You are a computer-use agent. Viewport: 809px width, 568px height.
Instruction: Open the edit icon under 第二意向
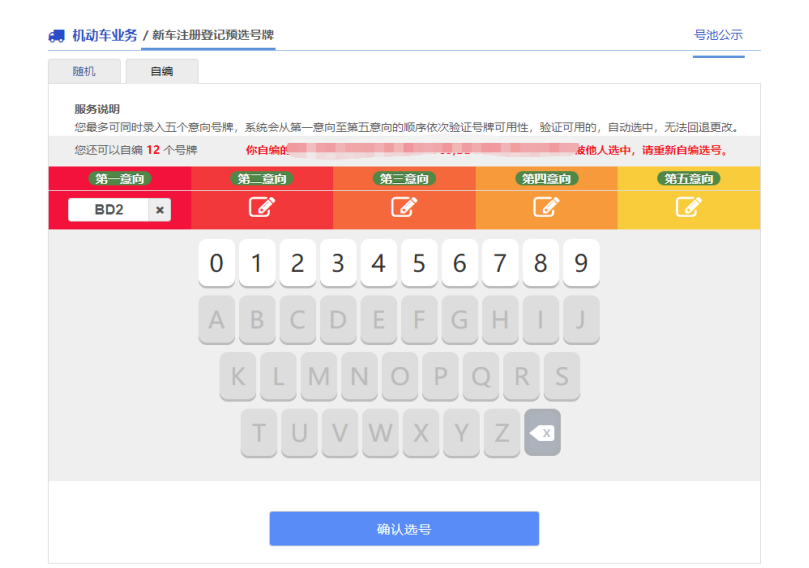click(262, 207)
